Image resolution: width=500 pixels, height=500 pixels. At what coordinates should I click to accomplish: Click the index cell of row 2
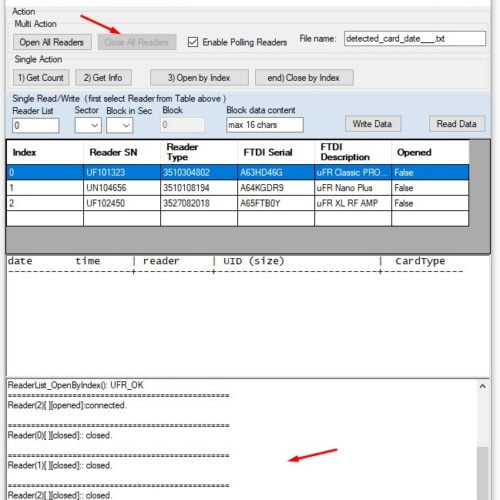point(45,203)
